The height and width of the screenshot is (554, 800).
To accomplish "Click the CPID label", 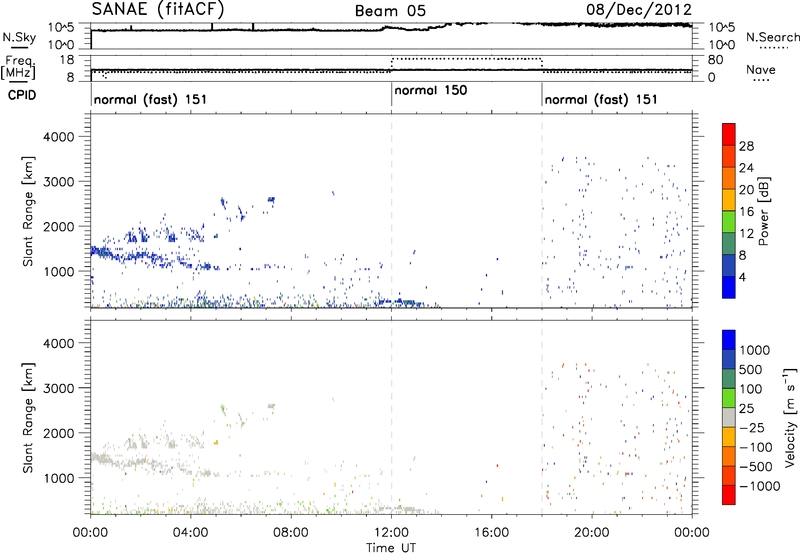I will click(22, 95).
